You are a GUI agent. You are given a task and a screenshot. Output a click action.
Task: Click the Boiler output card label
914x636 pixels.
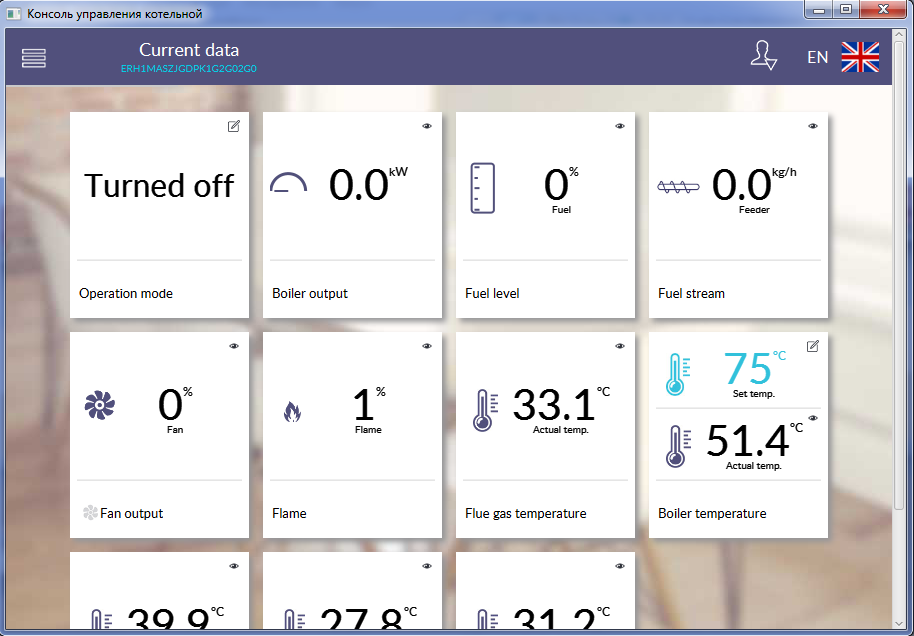[310, 293]
